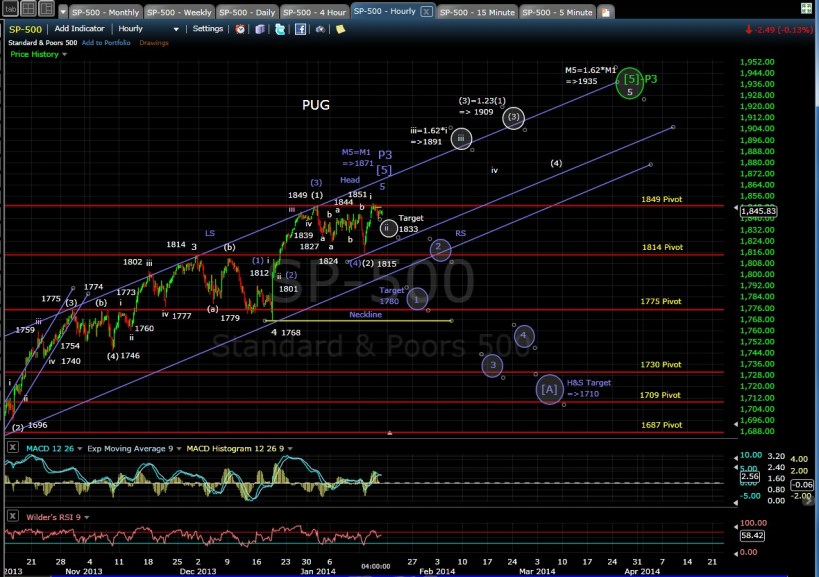Image resolution: width=819 pixels, height=577 pixels.
Task: Click the '1849 Pivot' label
Action: (x=661, y=199)
